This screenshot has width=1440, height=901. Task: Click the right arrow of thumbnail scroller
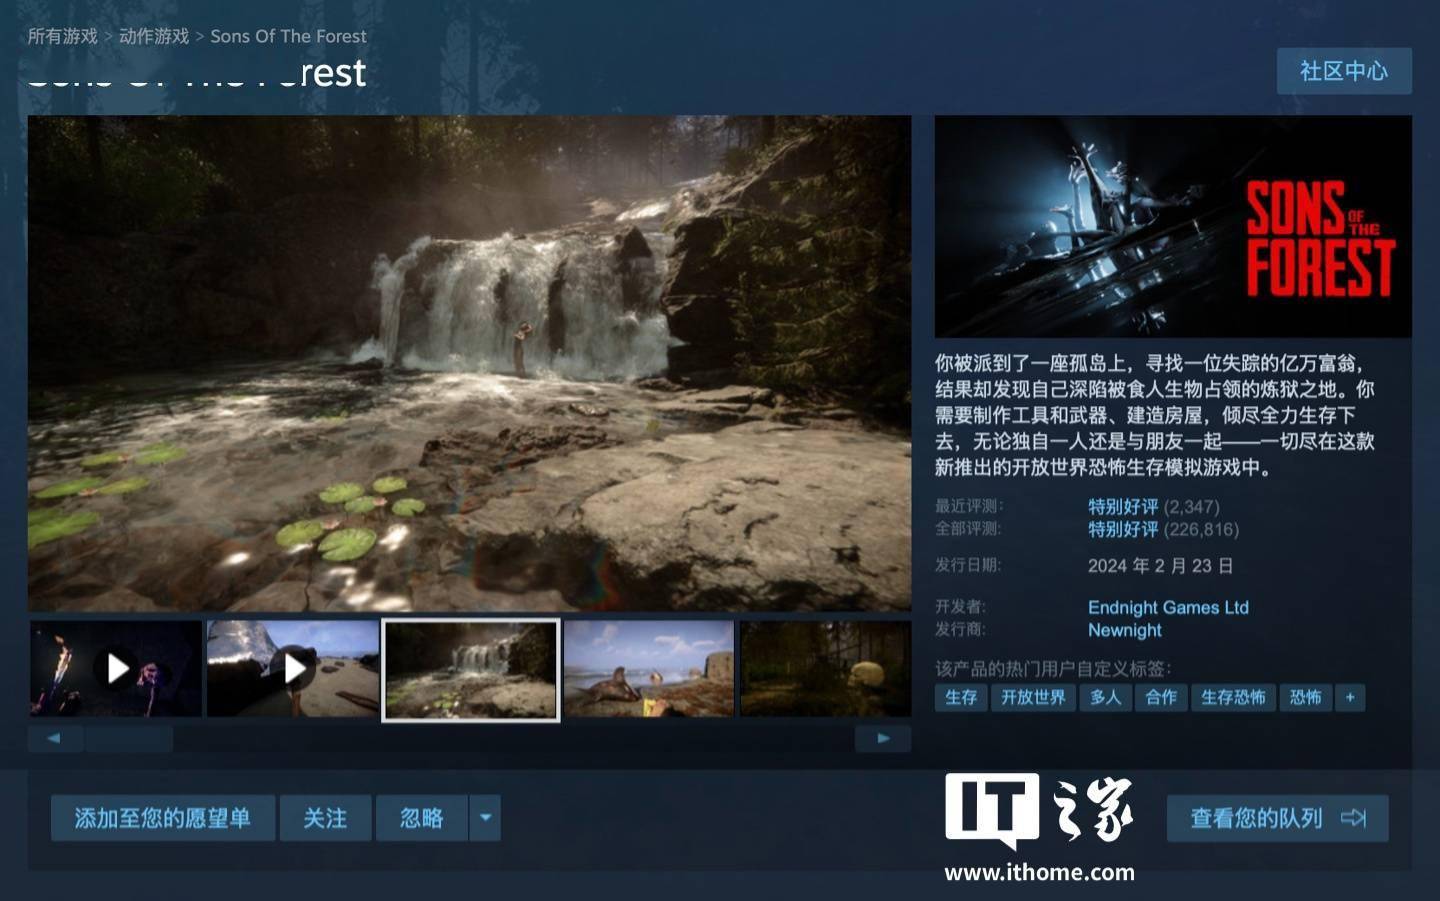click(883, 738)
